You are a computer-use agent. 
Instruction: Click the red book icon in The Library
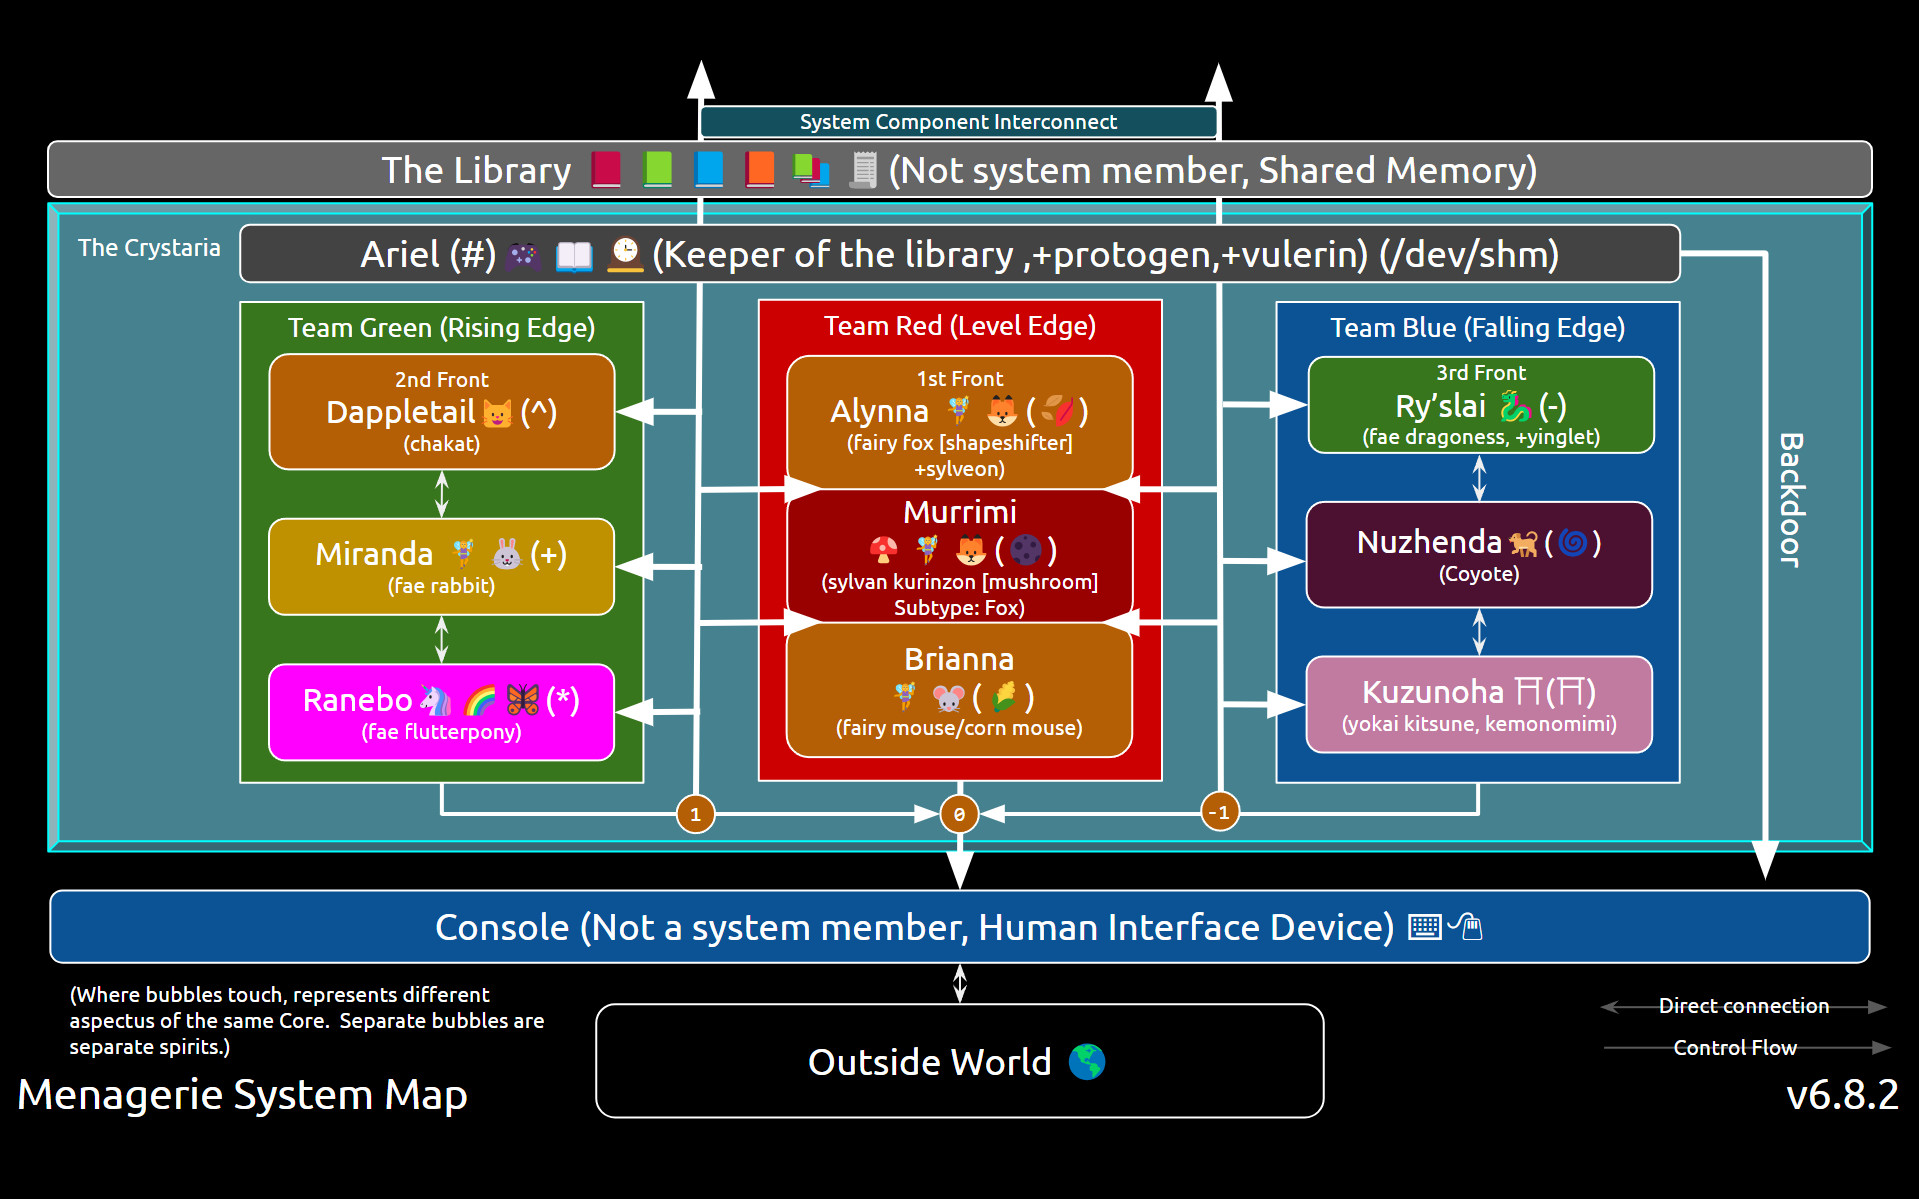point(606,169)
